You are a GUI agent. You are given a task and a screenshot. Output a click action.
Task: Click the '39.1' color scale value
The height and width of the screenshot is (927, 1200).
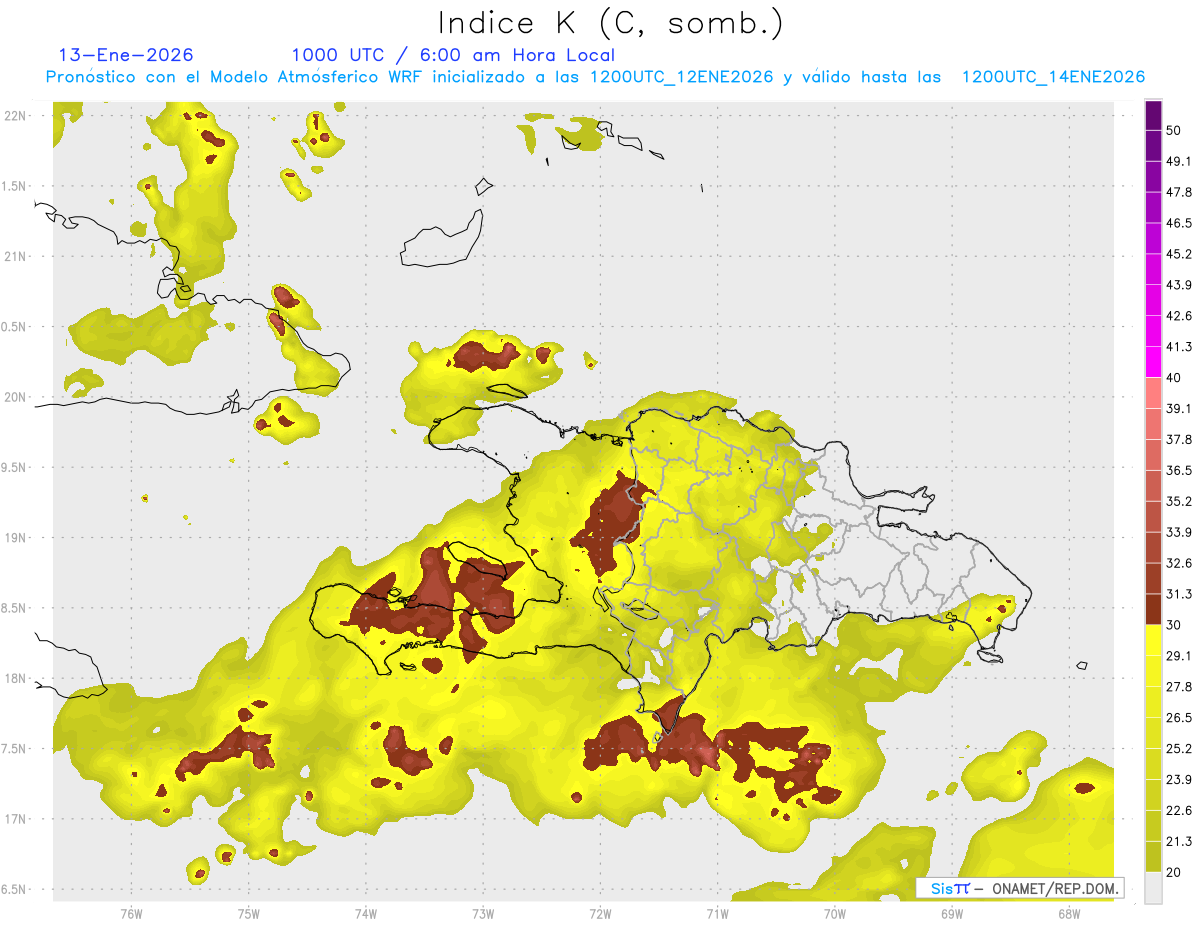click(x=1179, y=409)
